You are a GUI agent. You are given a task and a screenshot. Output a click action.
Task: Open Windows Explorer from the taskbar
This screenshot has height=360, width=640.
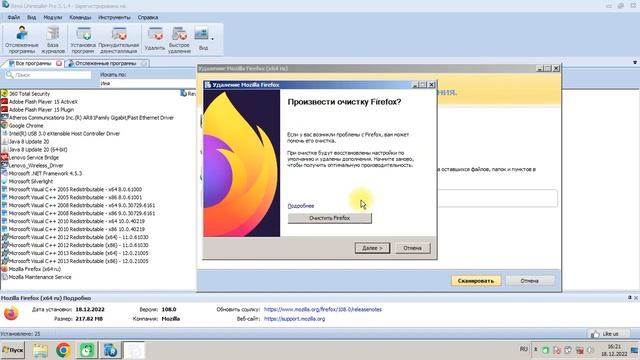[x=40, y=350]
